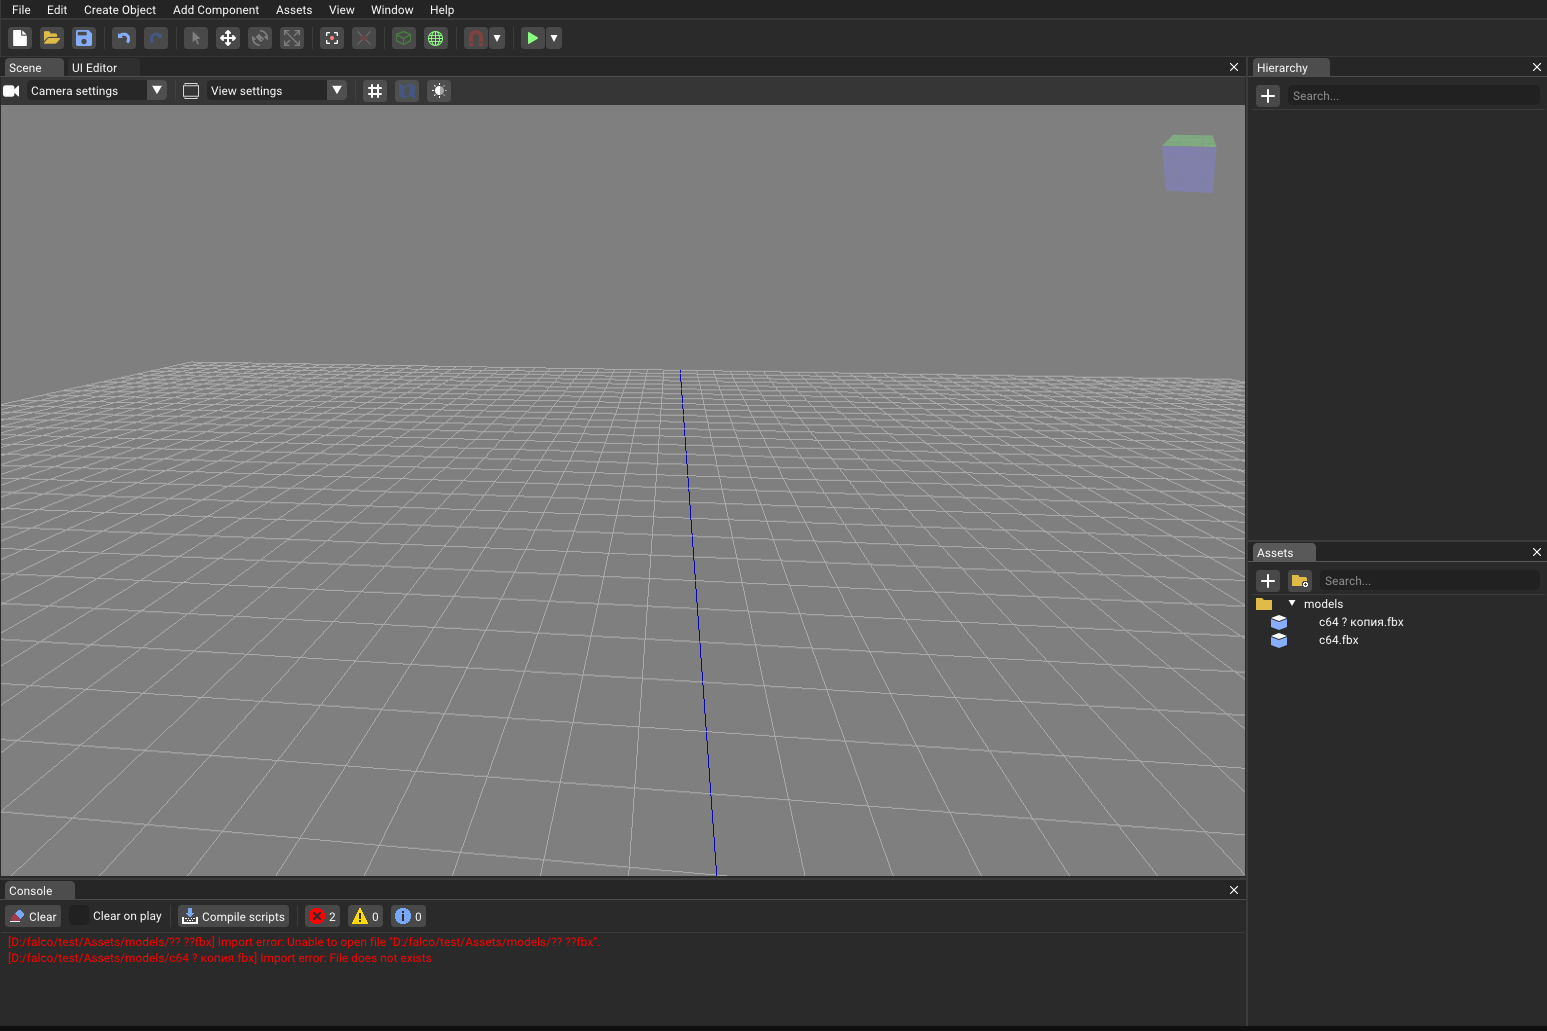
Task: Pick the Scale tool with diagonal arrows
Action: 292,38
